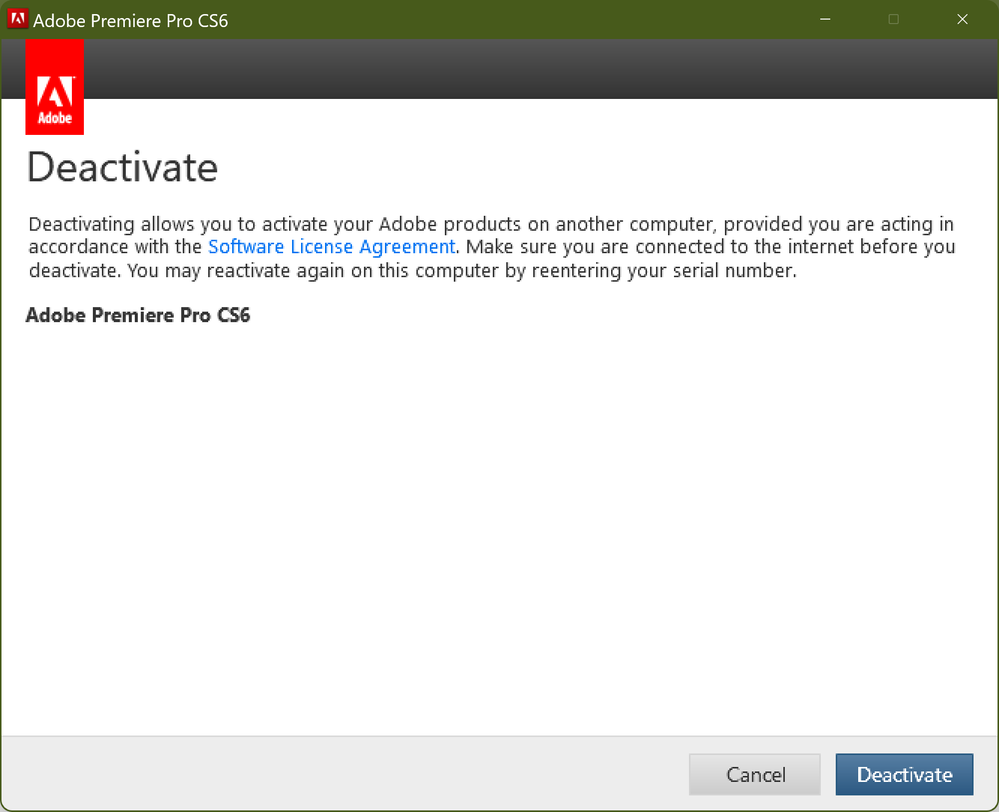Click the large Deactivate heading
This screenshot has width=999, height=812.
[x=122, y=167]
